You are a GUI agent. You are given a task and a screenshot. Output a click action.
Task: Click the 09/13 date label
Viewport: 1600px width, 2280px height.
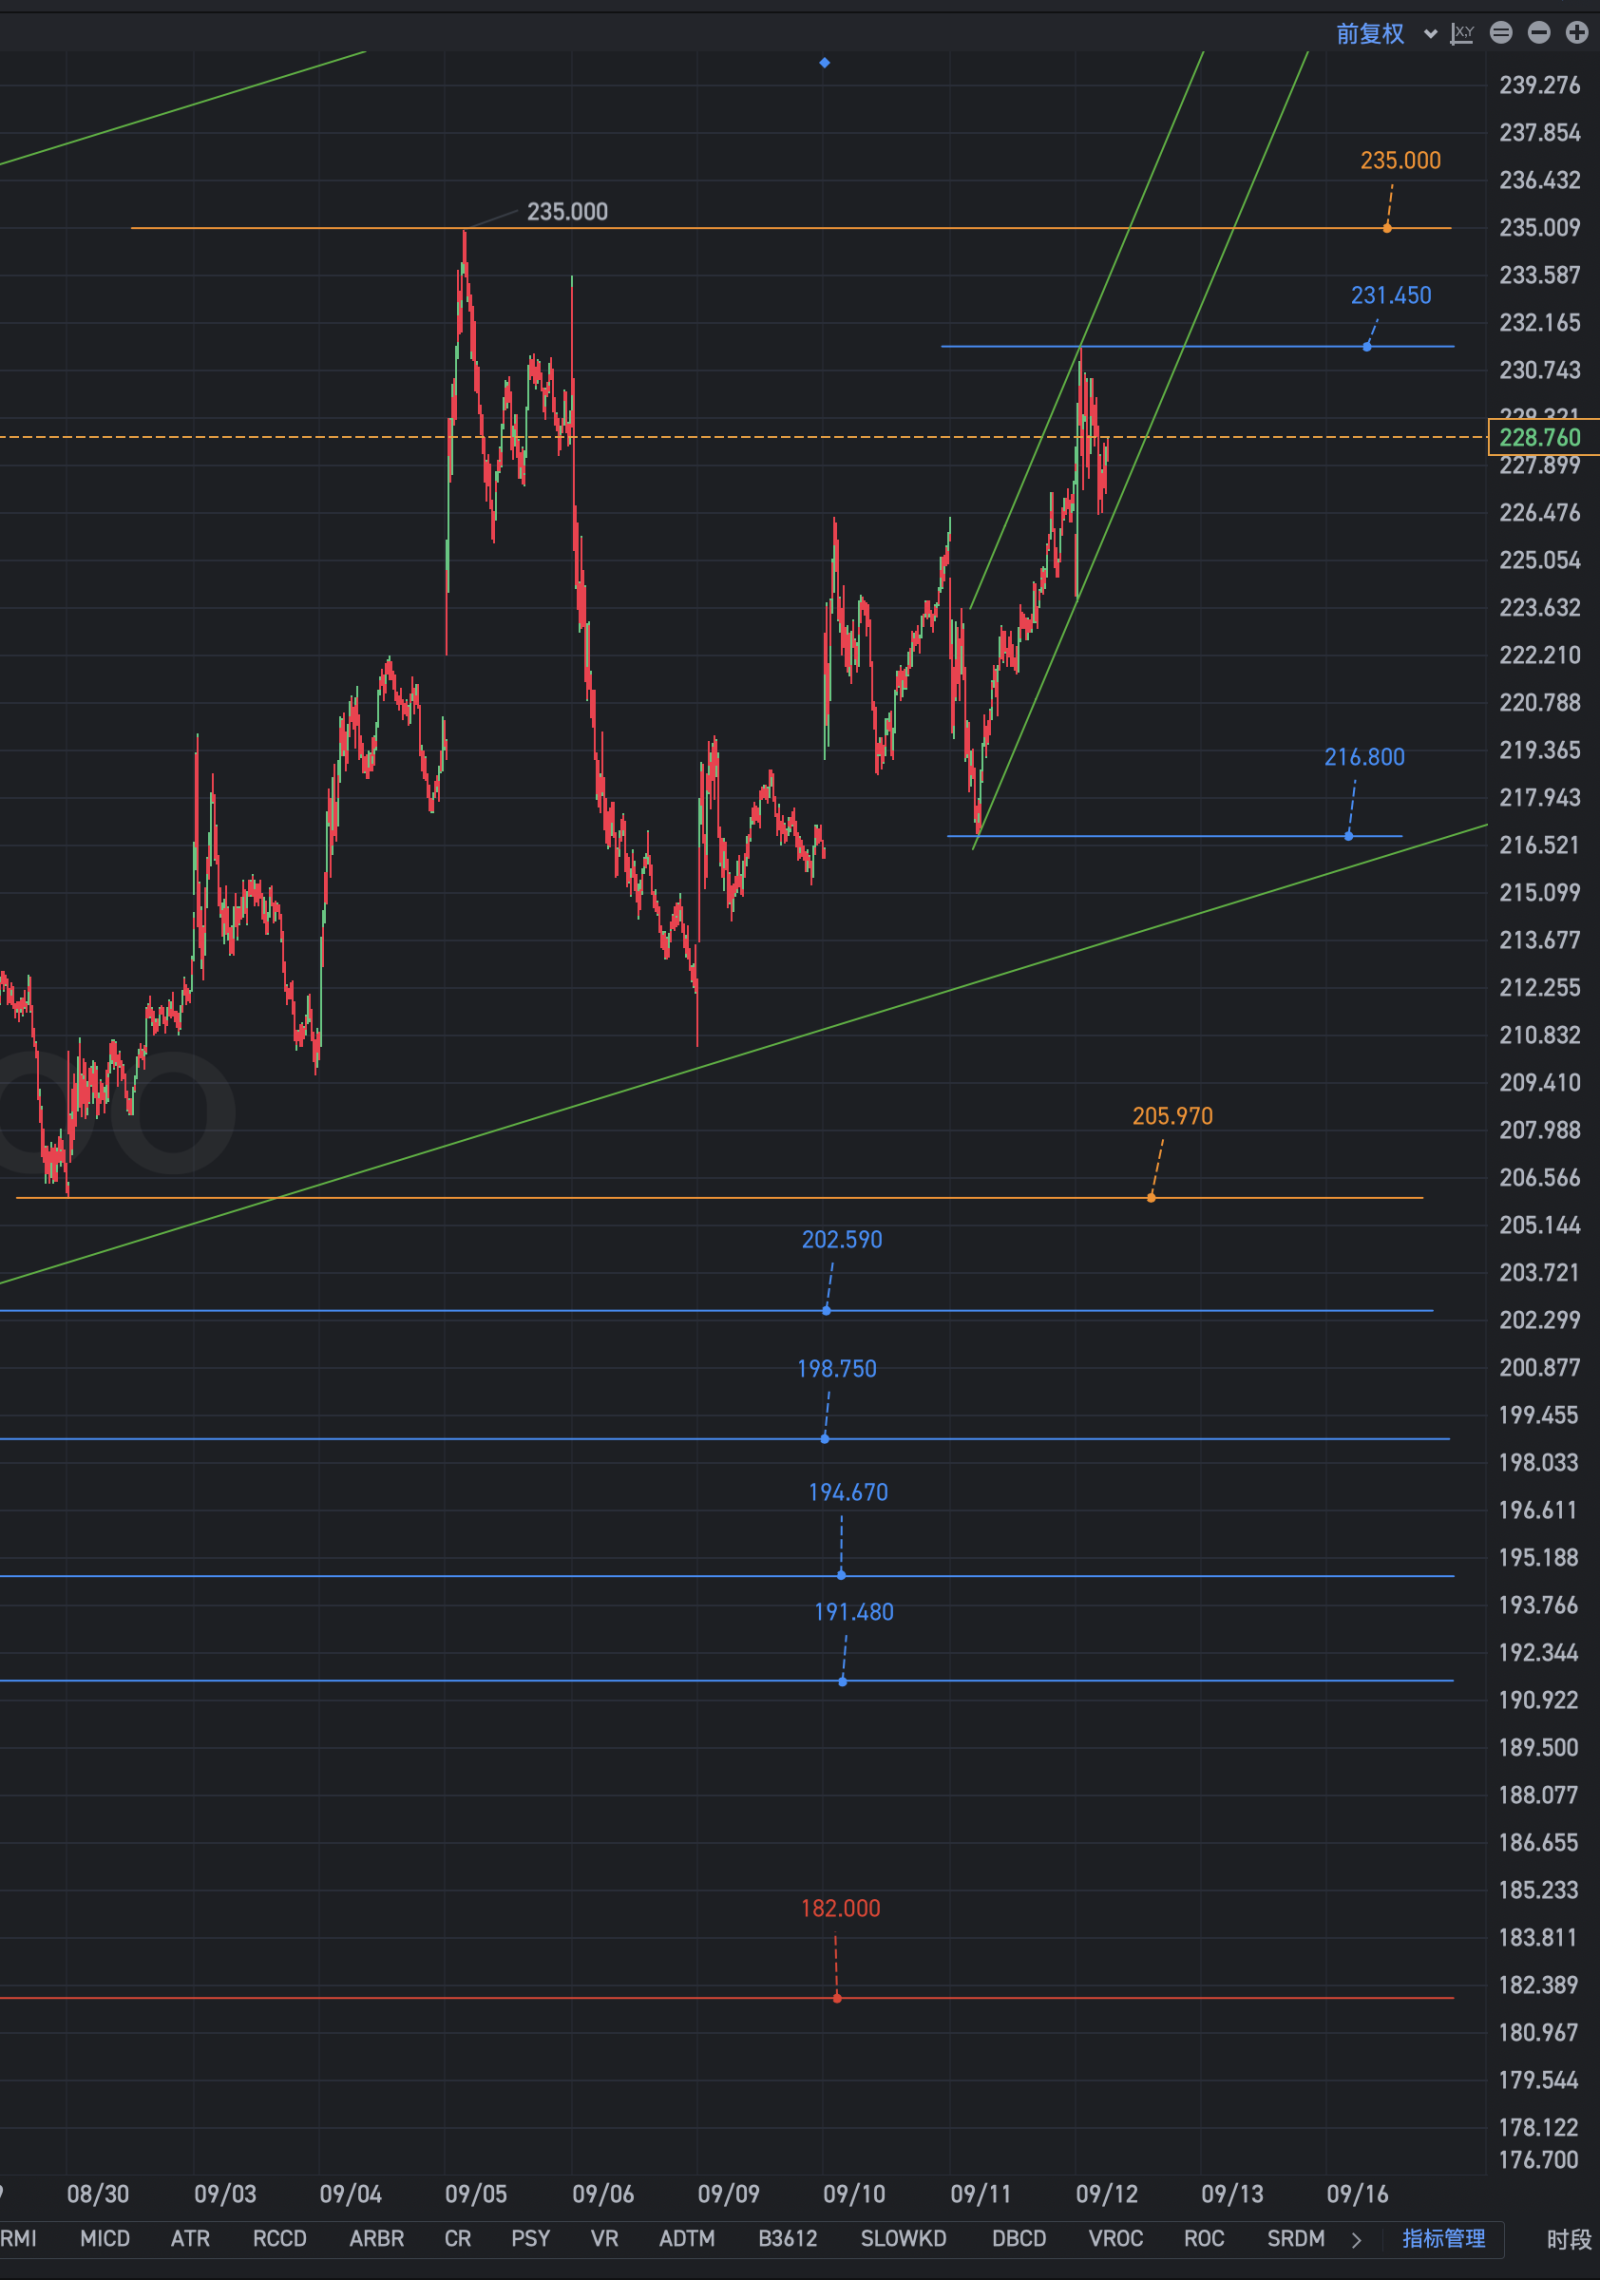pyautogui.click(x=1232, y=2194)
